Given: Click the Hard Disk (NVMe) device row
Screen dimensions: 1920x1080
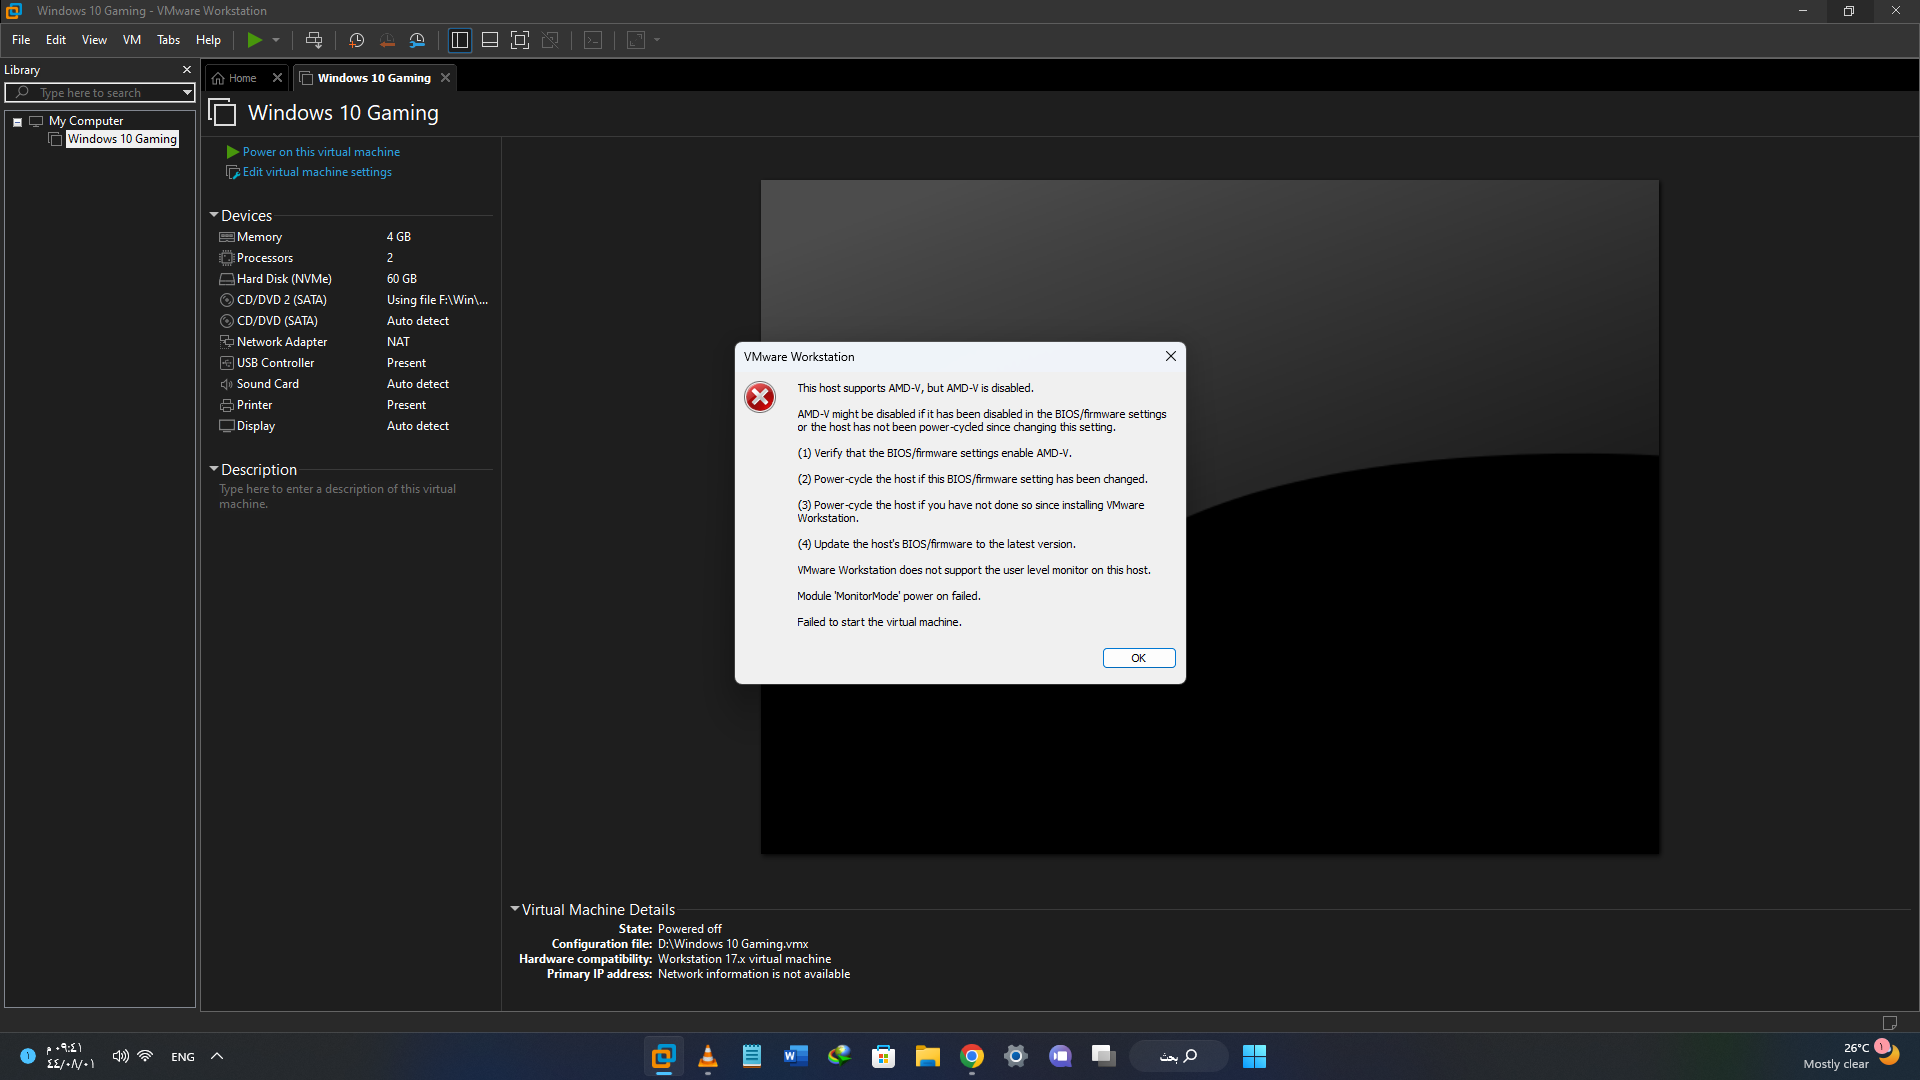Looking at the screenshot, I should (354, 279).
